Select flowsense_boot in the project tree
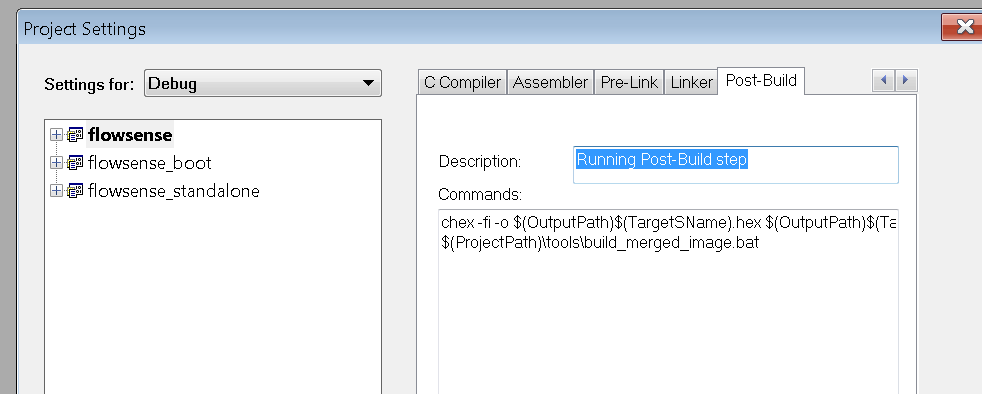This screenshot has height=394, width=982. [150, 163]
